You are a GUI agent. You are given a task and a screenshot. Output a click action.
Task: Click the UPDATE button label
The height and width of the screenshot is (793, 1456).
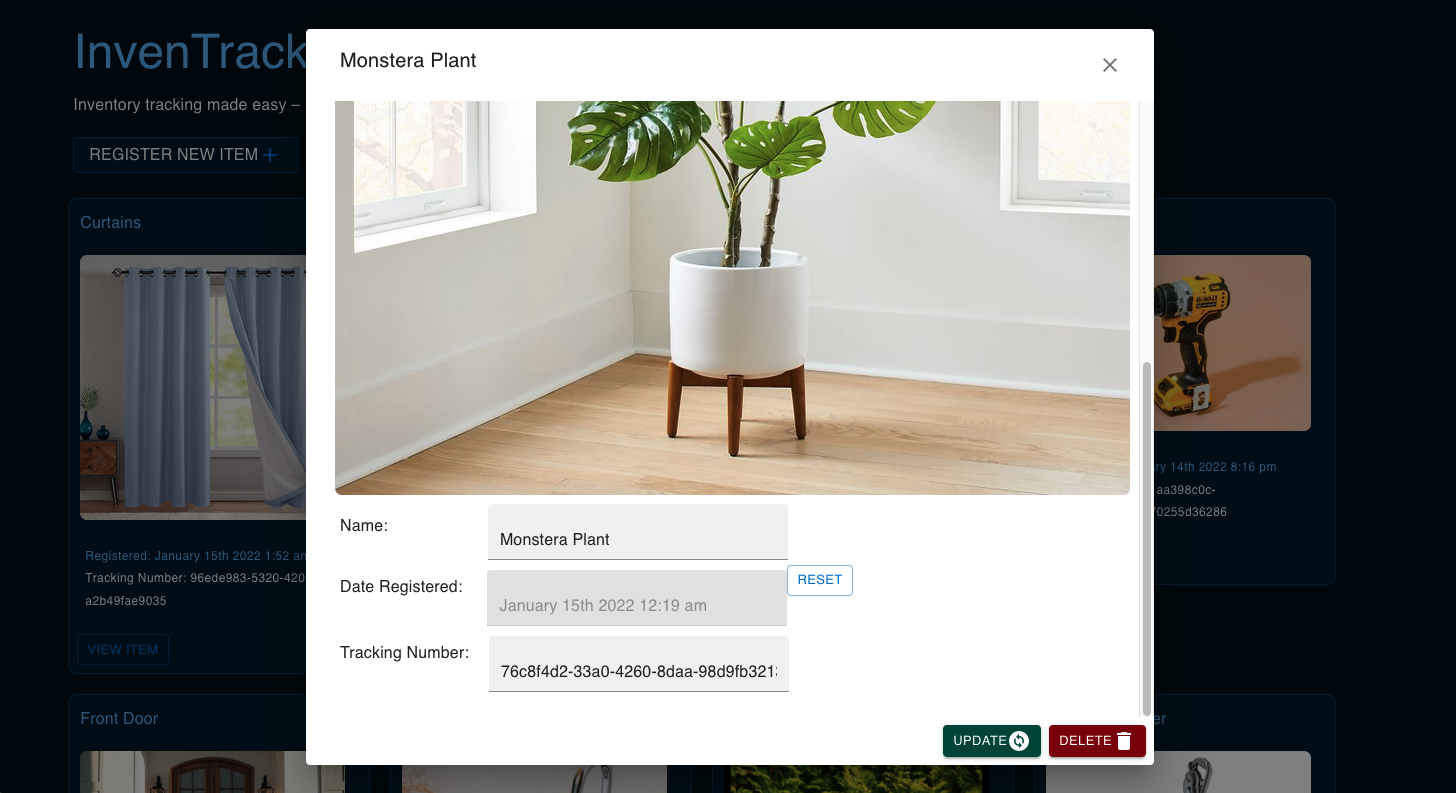pos(980,741)
